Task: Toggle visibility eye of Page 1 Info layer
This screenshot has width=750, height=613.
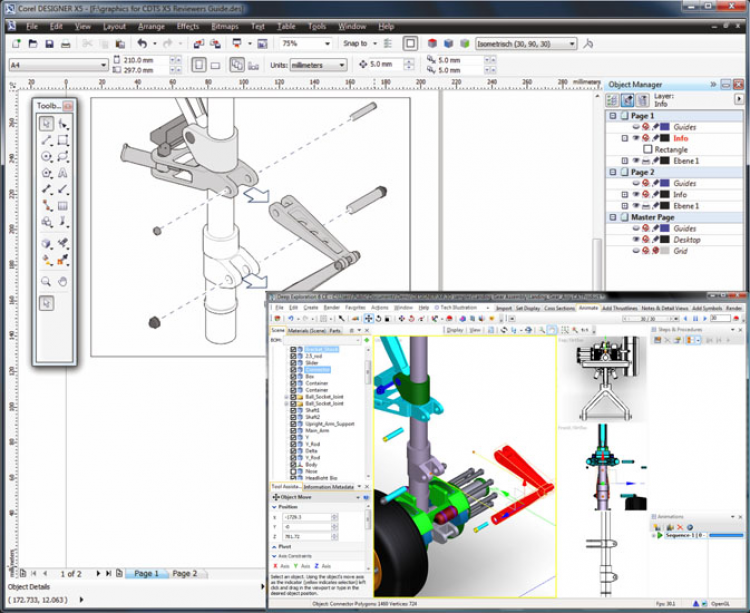Action: click(x=636, y=138)
